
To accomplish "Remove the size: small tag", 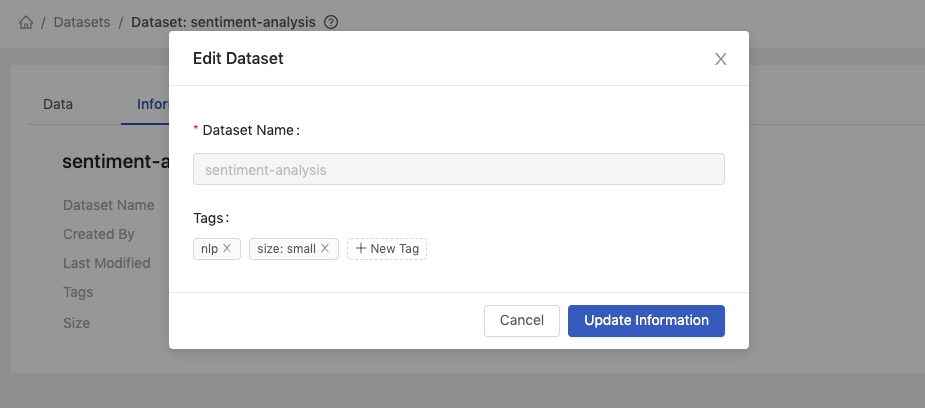I will (325, 248).
